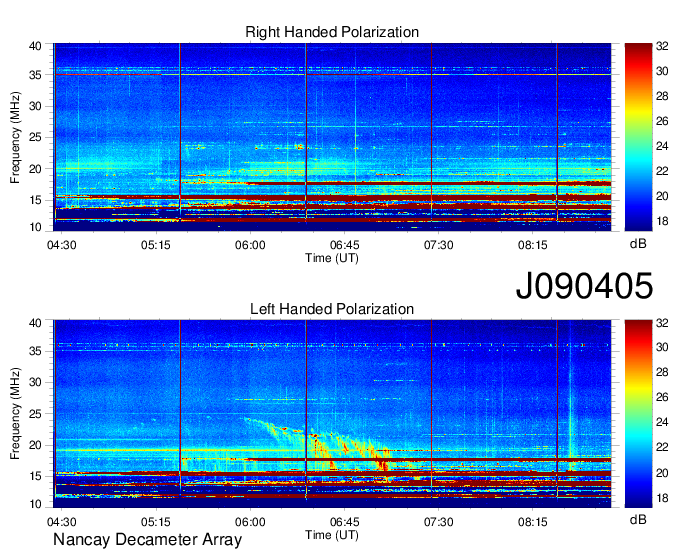Click the 06:00 time tick of Right Handed plot
This screenshot has height=552, width=680.
click(250, 245)
